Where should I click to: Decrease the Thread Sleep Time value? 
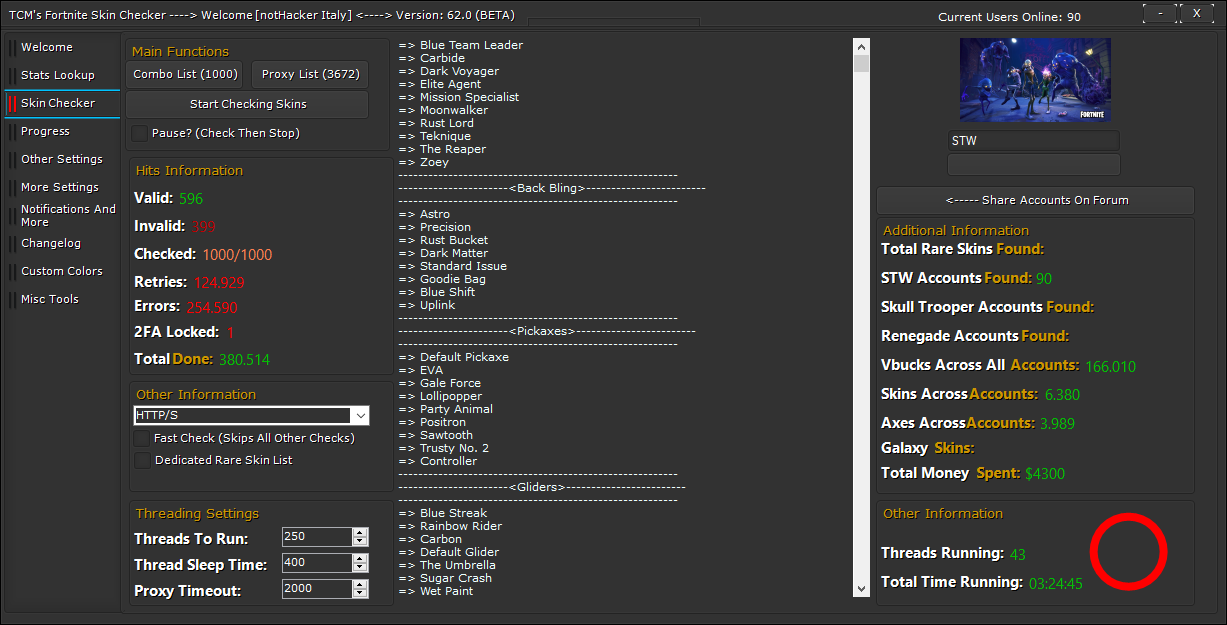pyautogui.click(x=360, y=568)
